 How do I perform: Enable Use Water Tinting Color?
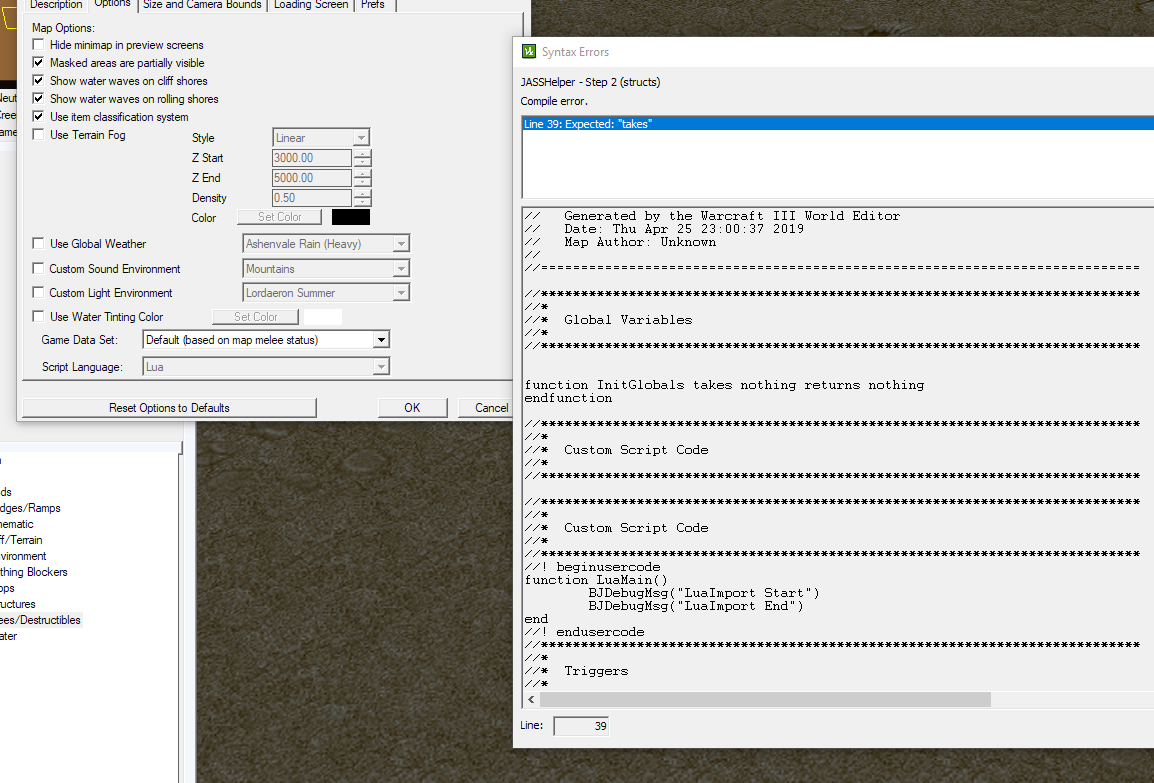(38, 316)
